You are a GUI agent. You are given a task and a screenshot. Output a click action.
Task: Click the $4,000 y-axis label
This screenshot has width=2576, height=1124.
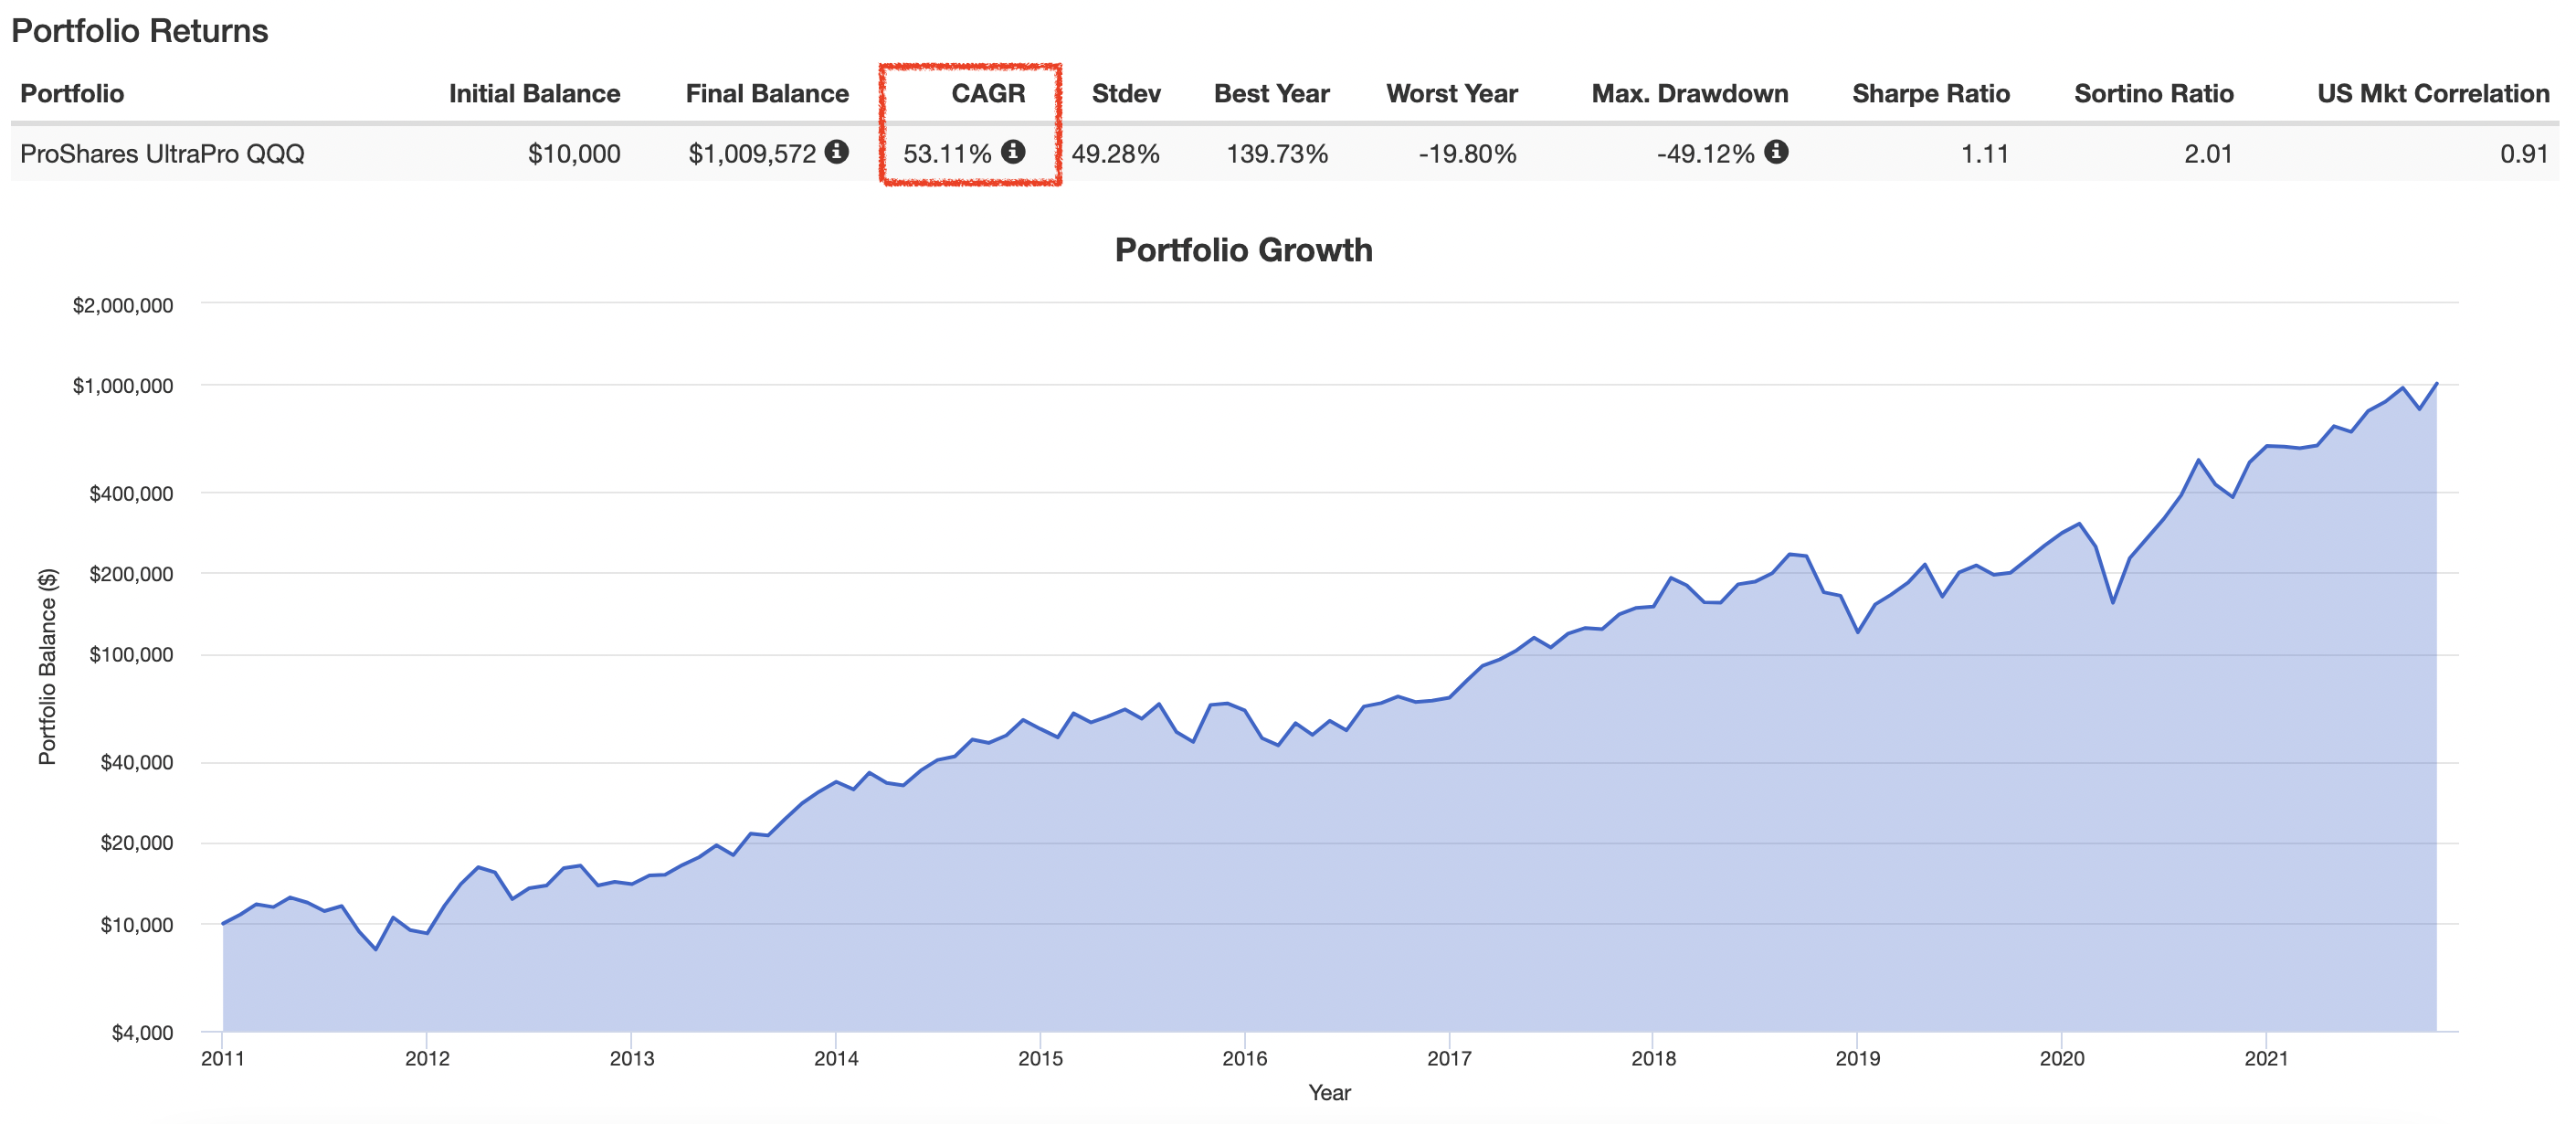click(142, 1032)
